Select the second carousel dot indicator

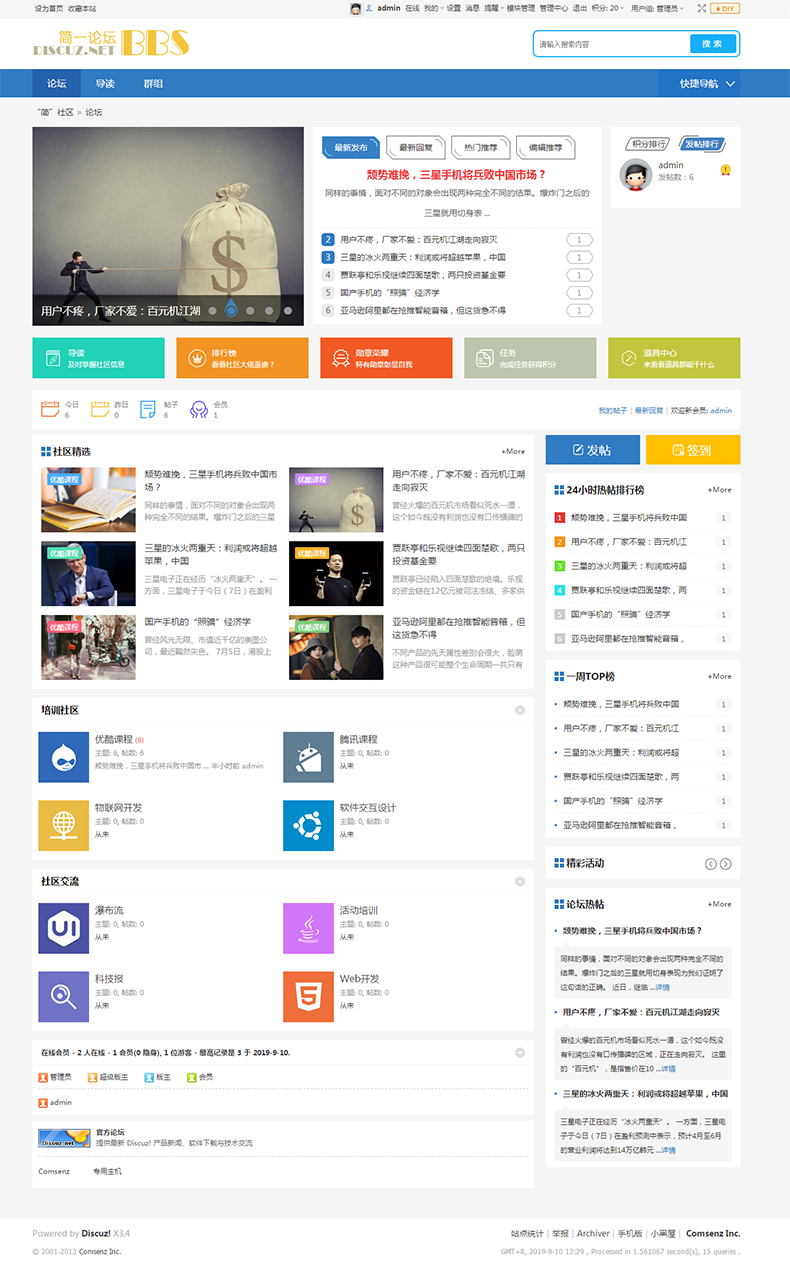click(x=231, y=311)
